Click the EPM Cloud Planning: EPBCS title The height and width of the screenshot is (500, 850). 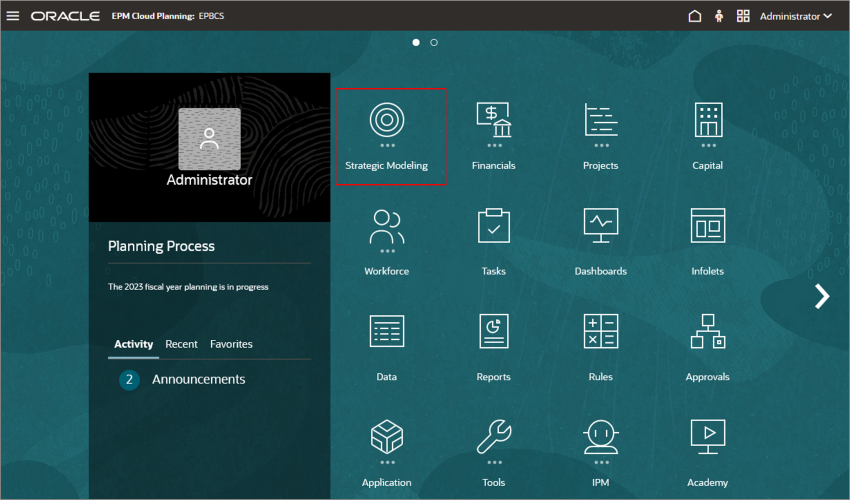click(x=168, y=16)
